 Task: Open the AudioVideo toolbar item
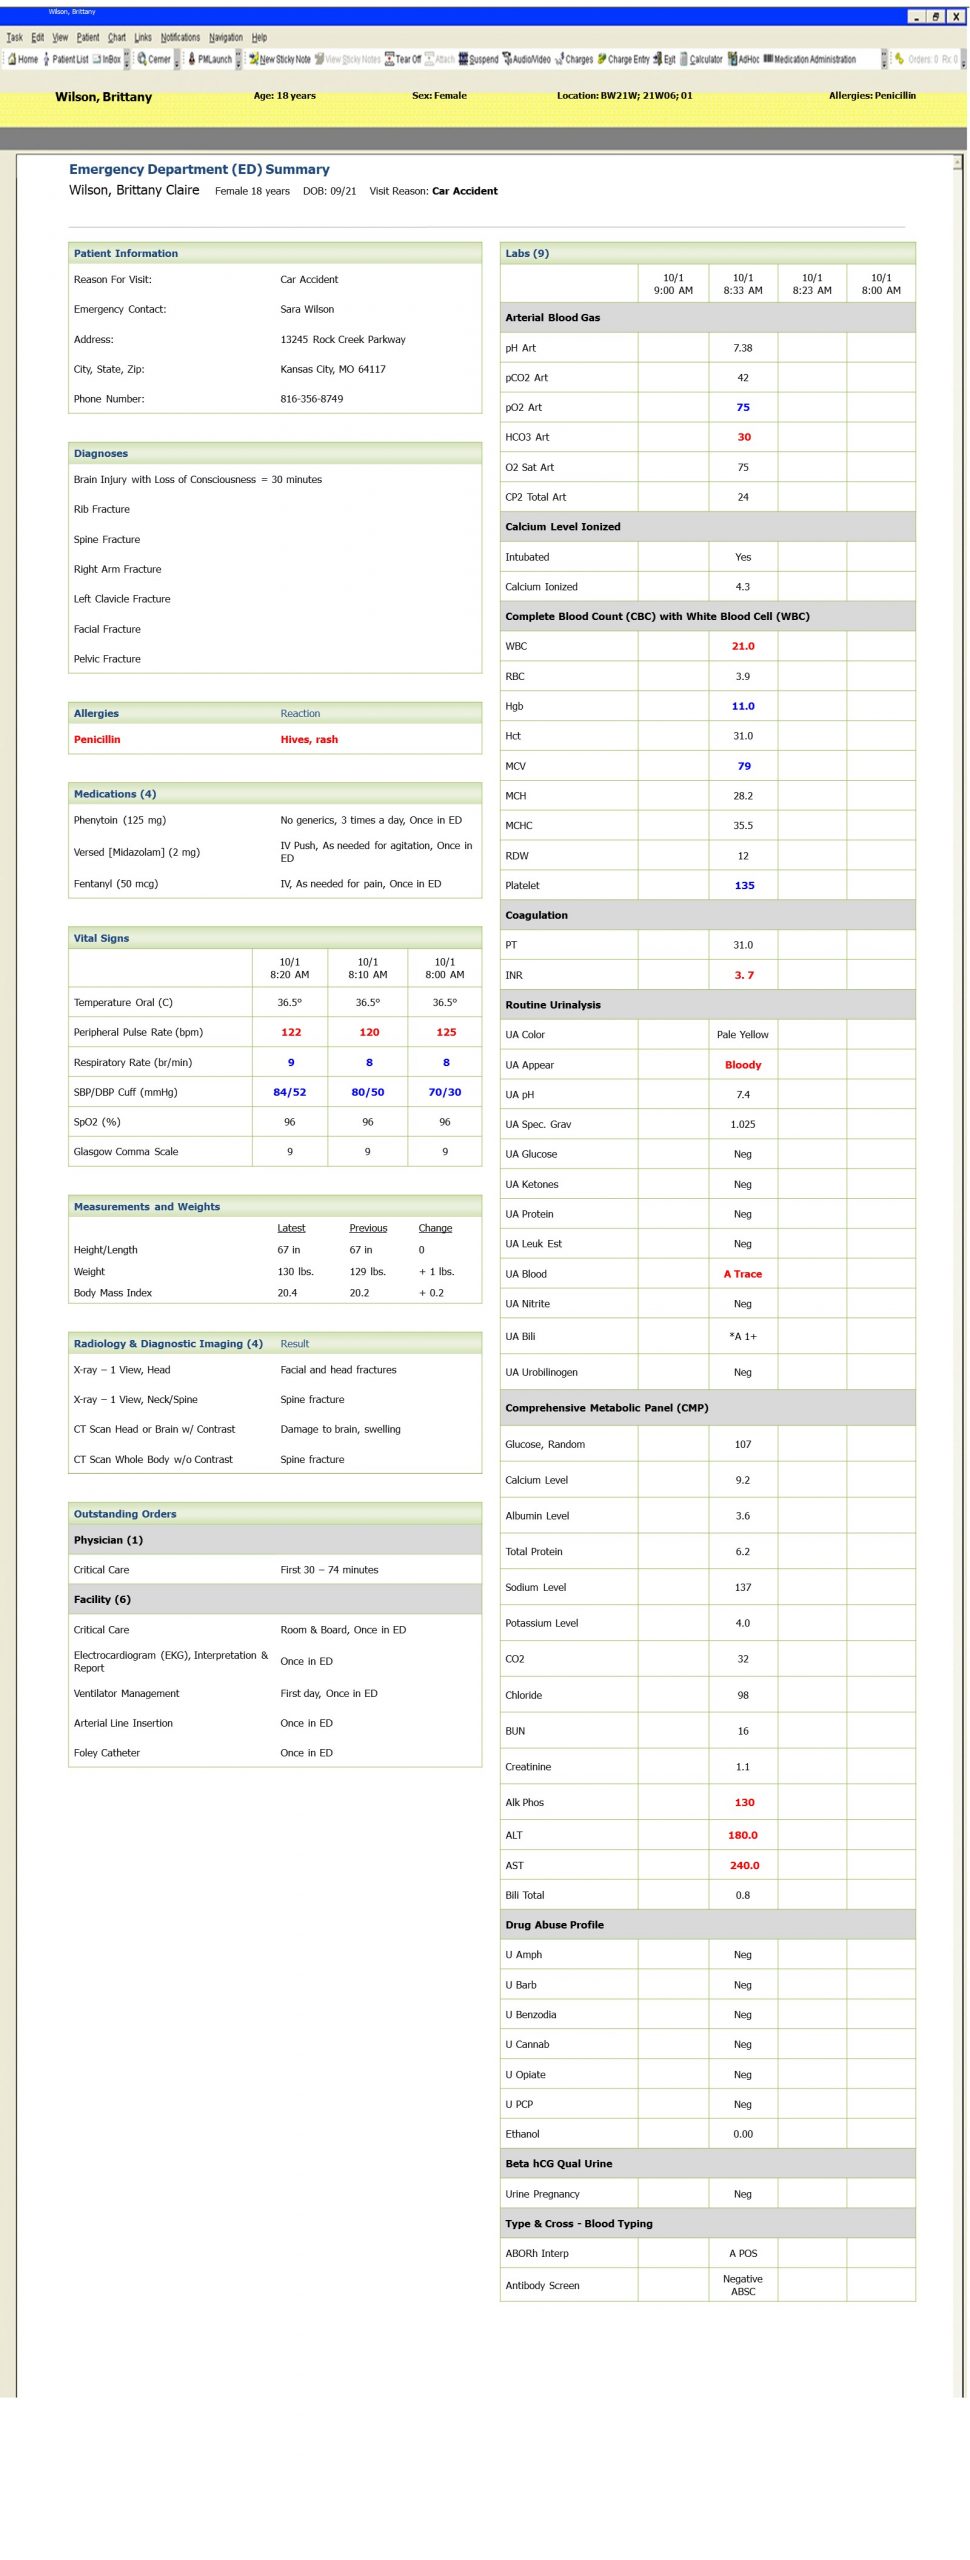coord(526,59)
